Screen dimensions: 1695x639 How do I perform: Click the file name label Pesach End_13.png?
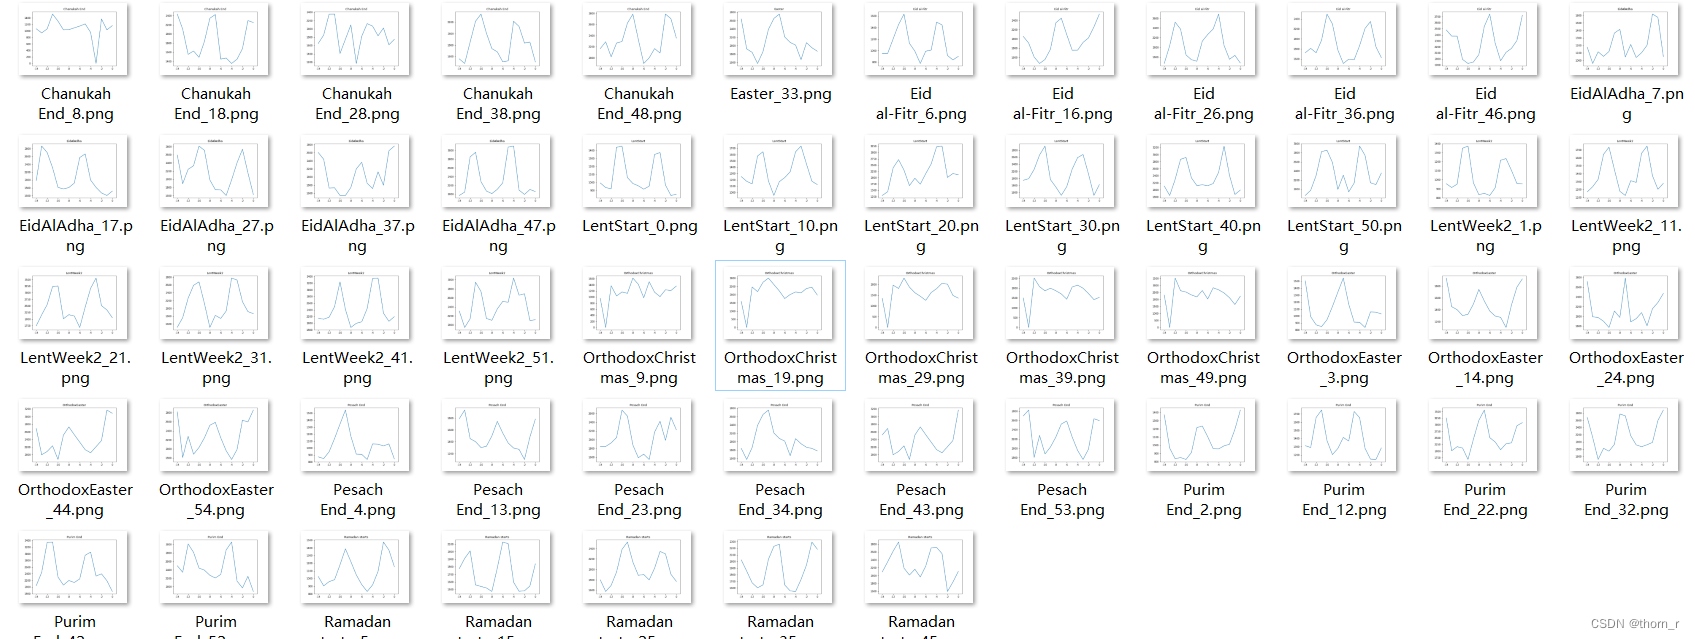point(498,500)
